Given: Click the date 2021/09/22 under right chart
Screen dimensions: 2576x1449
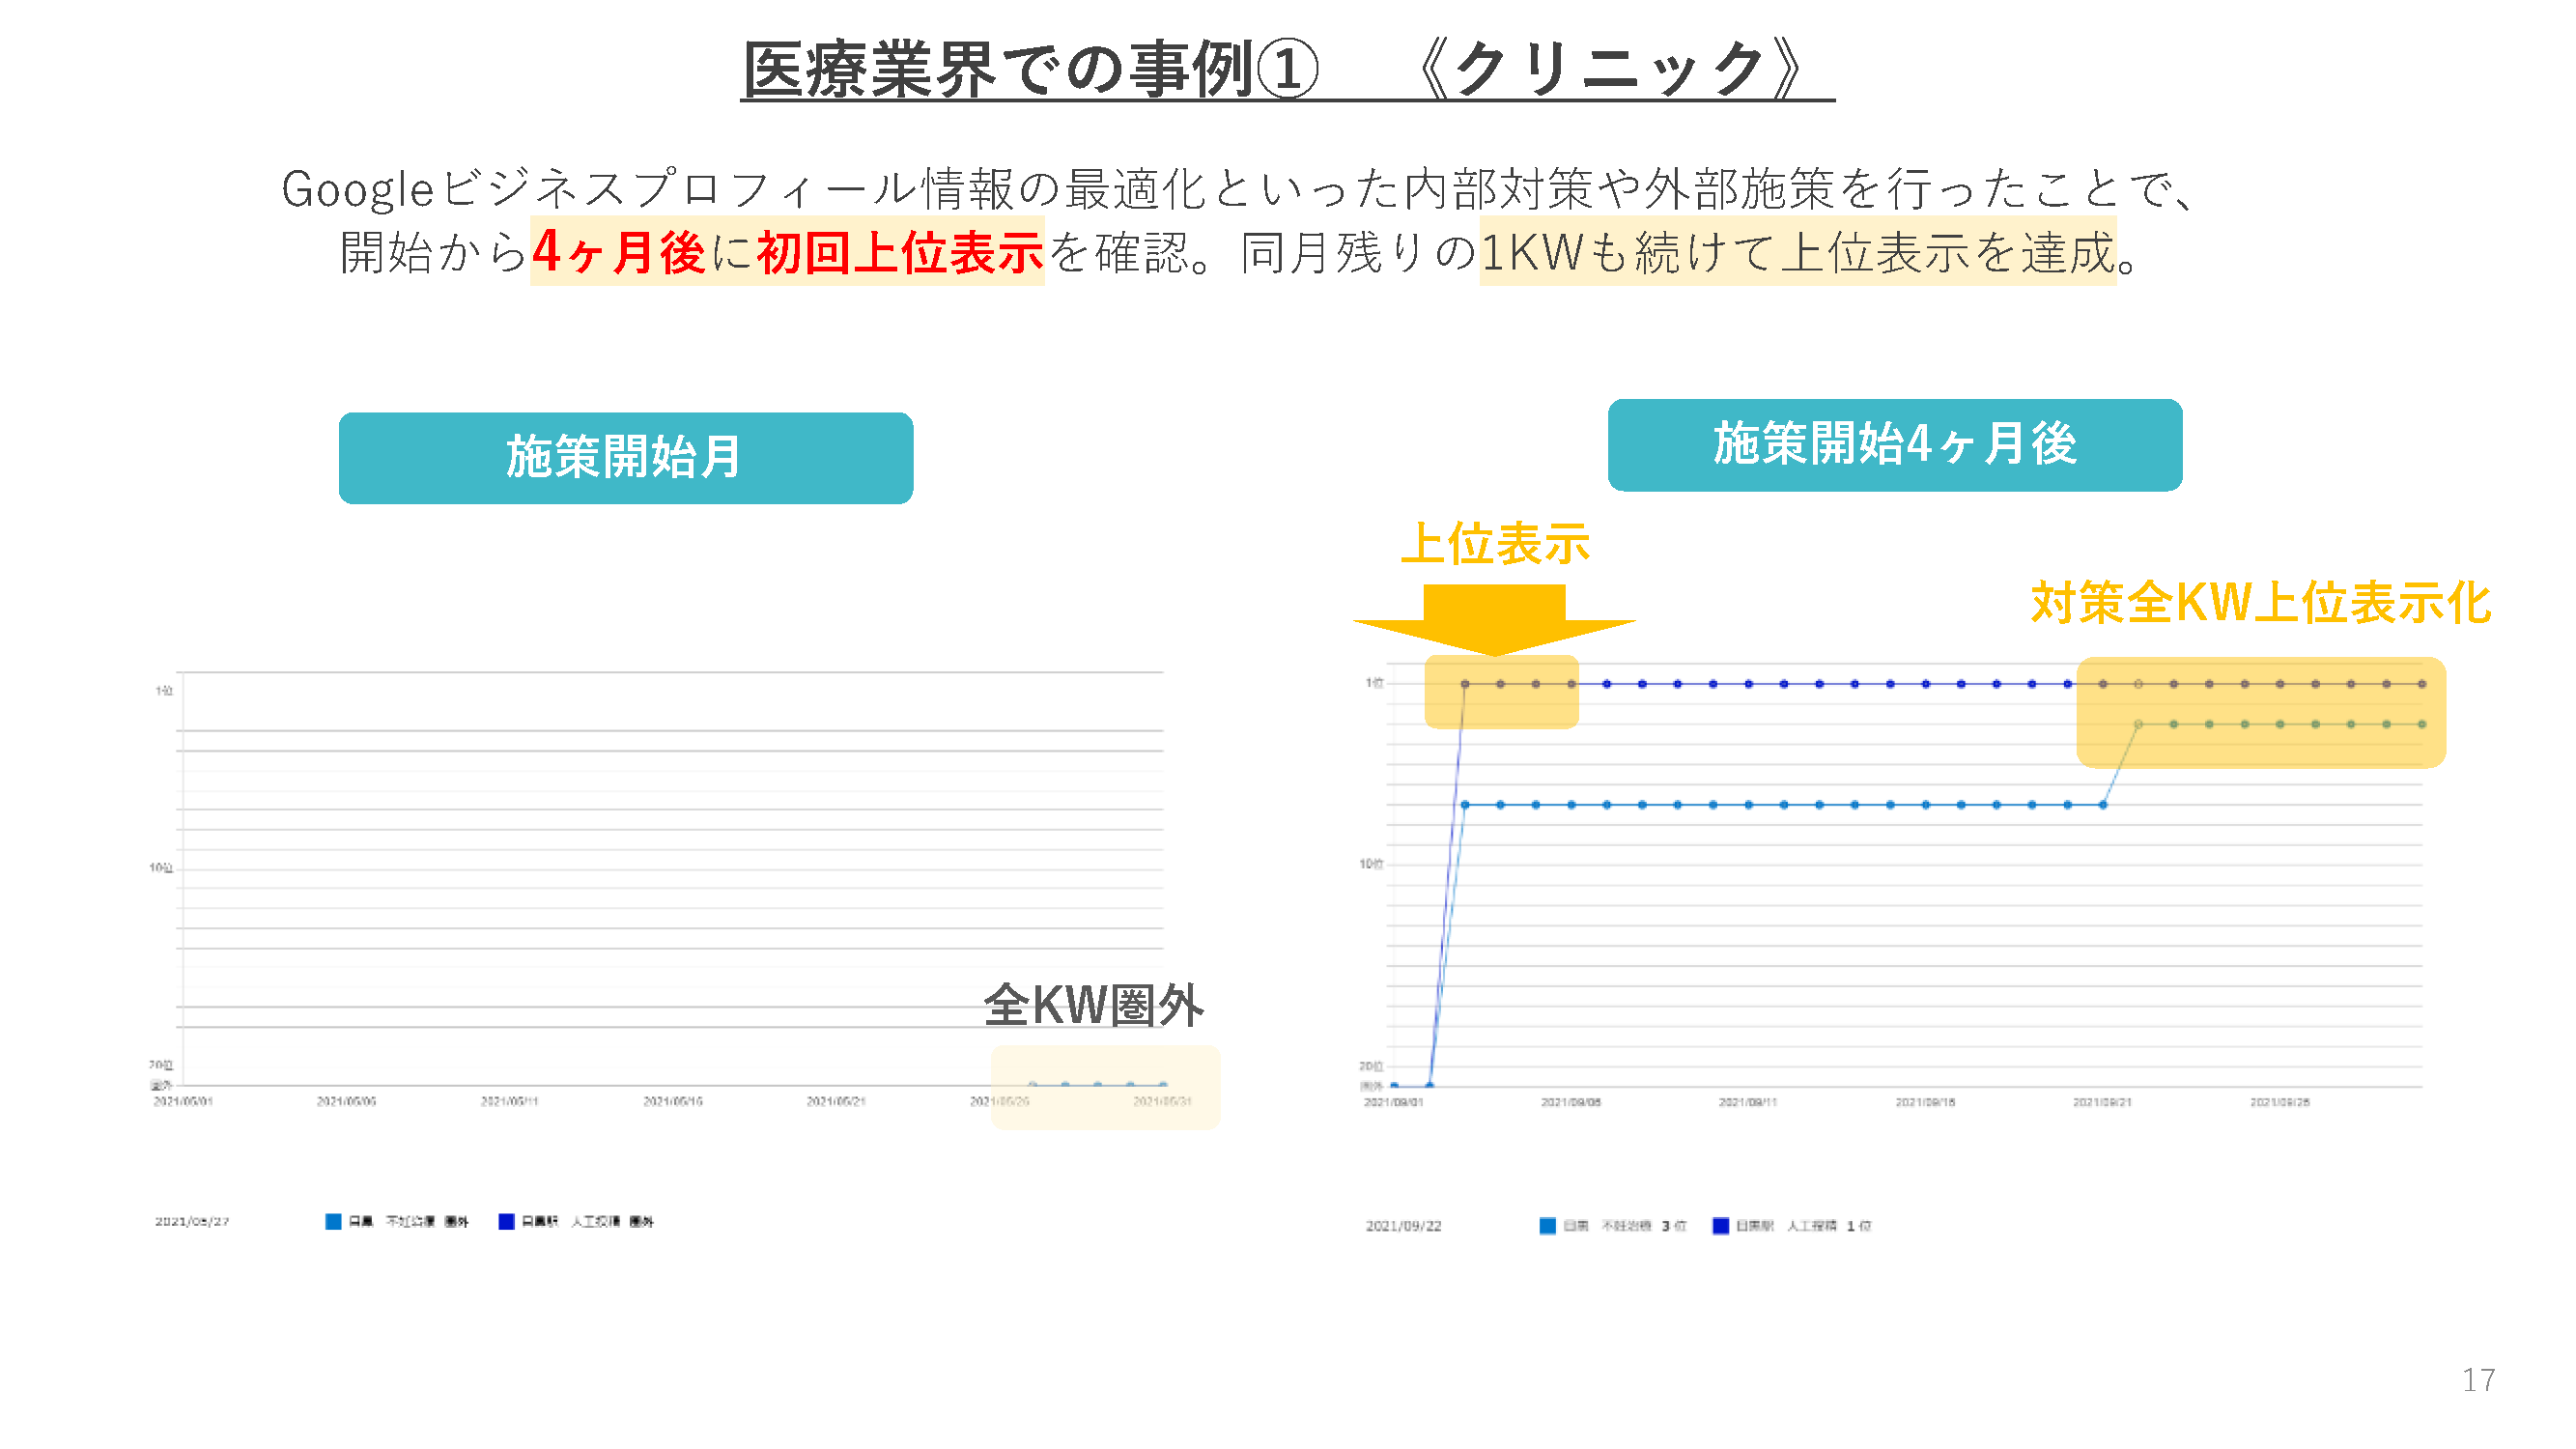Looking at the screenshot, I should point(1403,1226).
